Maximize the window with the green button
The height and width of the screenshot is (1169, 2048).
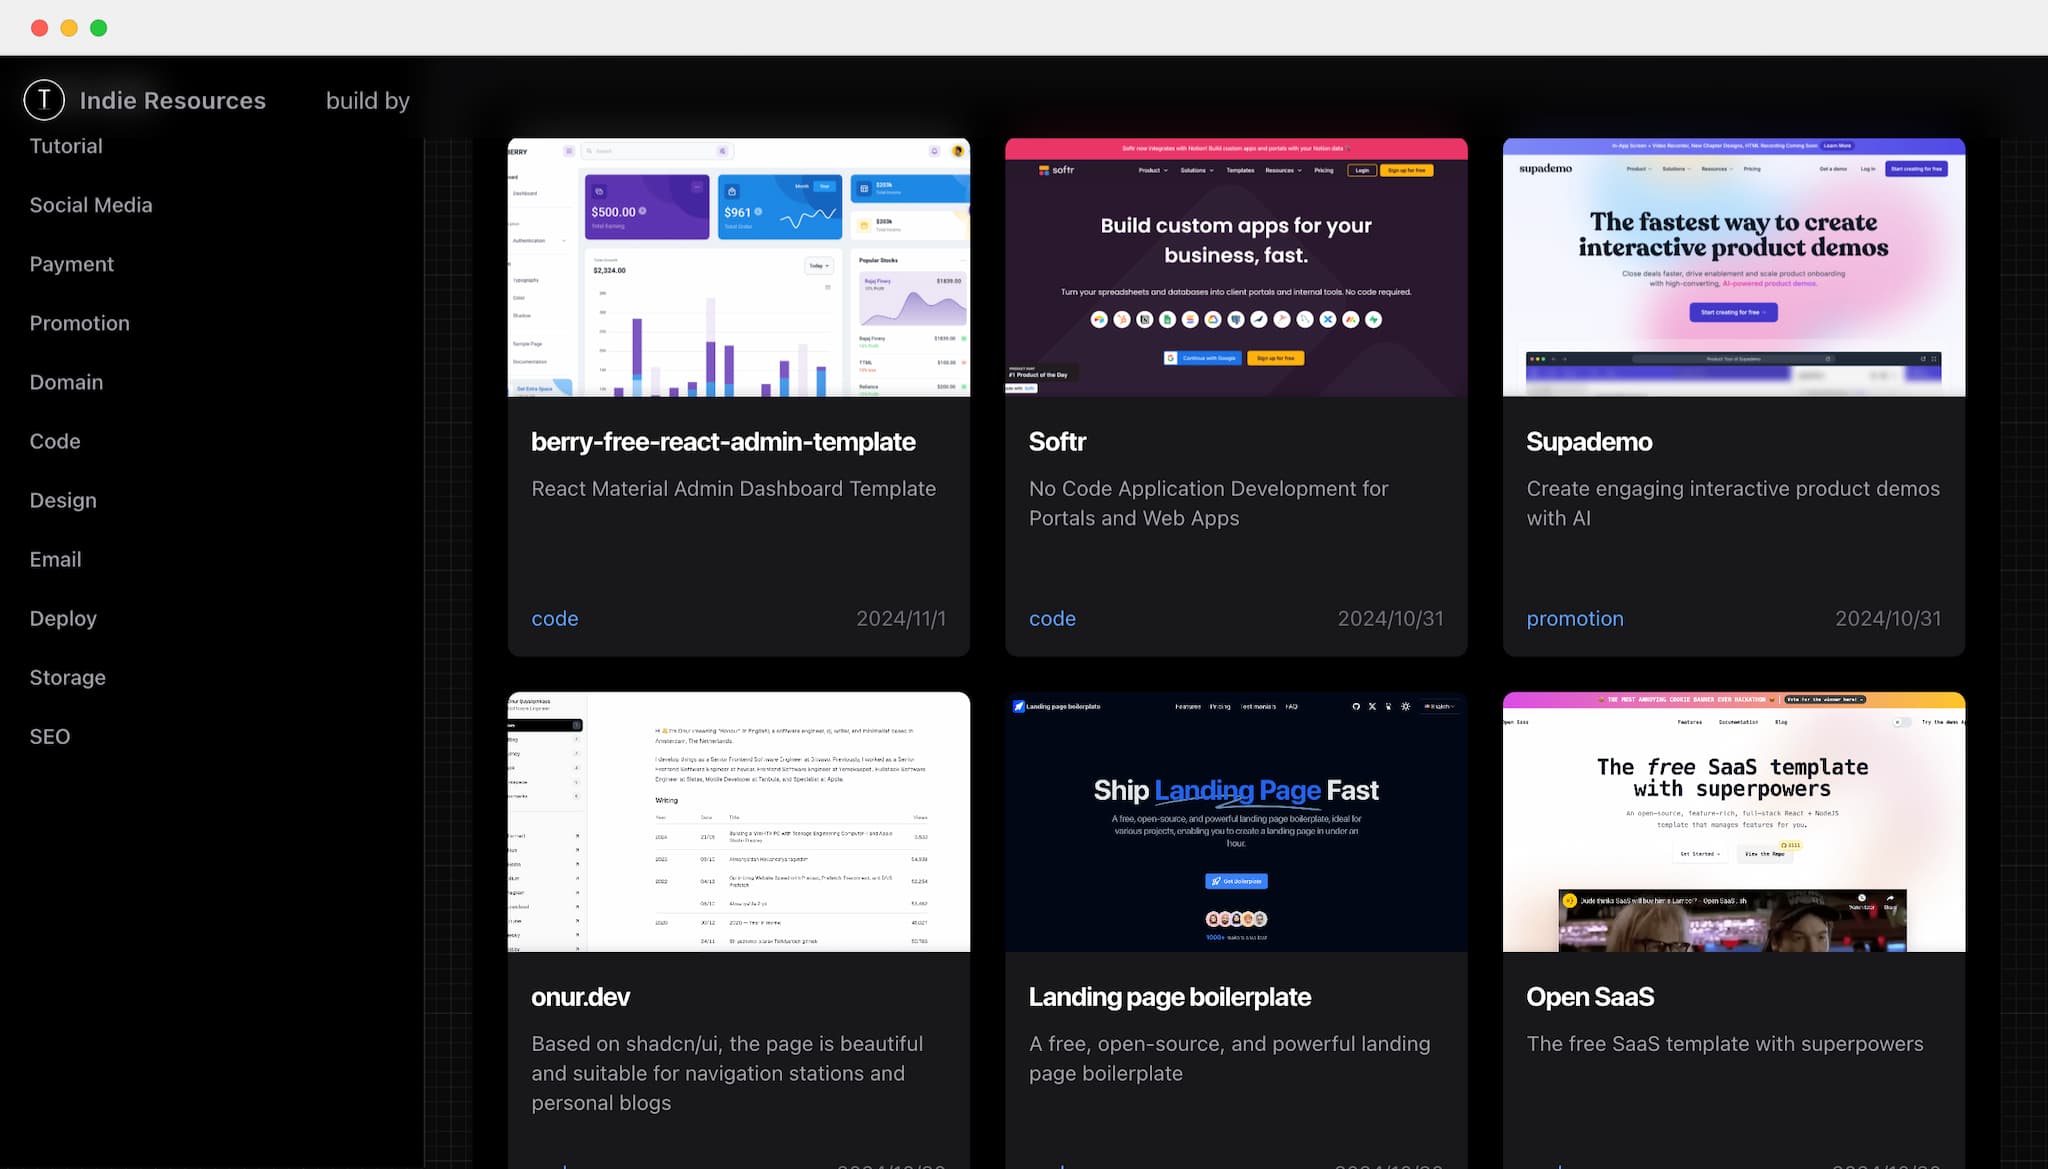pos(98,28)
